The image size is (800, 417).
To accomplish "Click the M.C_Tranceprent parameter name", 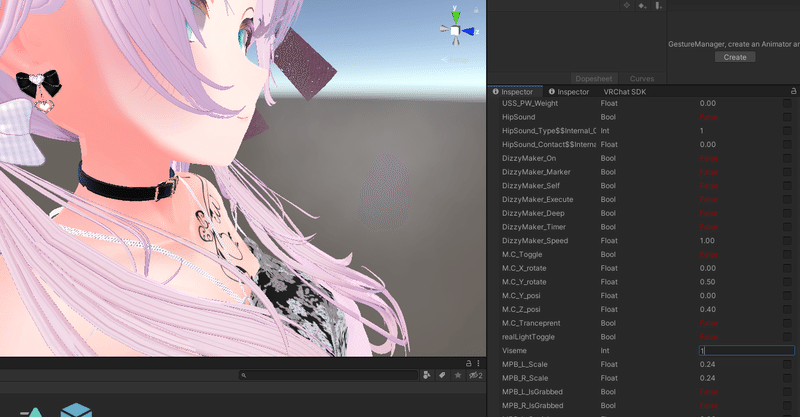I will [531, 323].
